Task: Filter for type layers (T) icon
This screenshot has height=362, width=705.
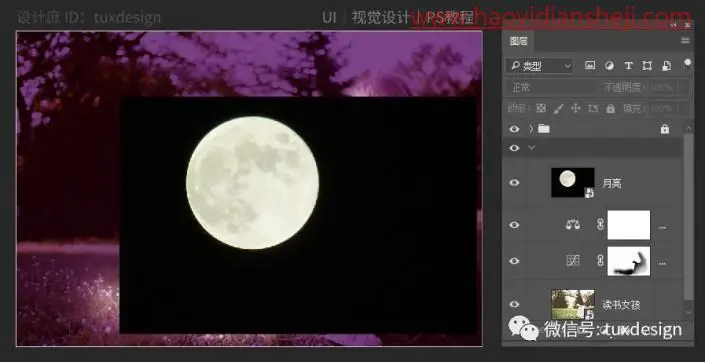Action: pos(629,66)
